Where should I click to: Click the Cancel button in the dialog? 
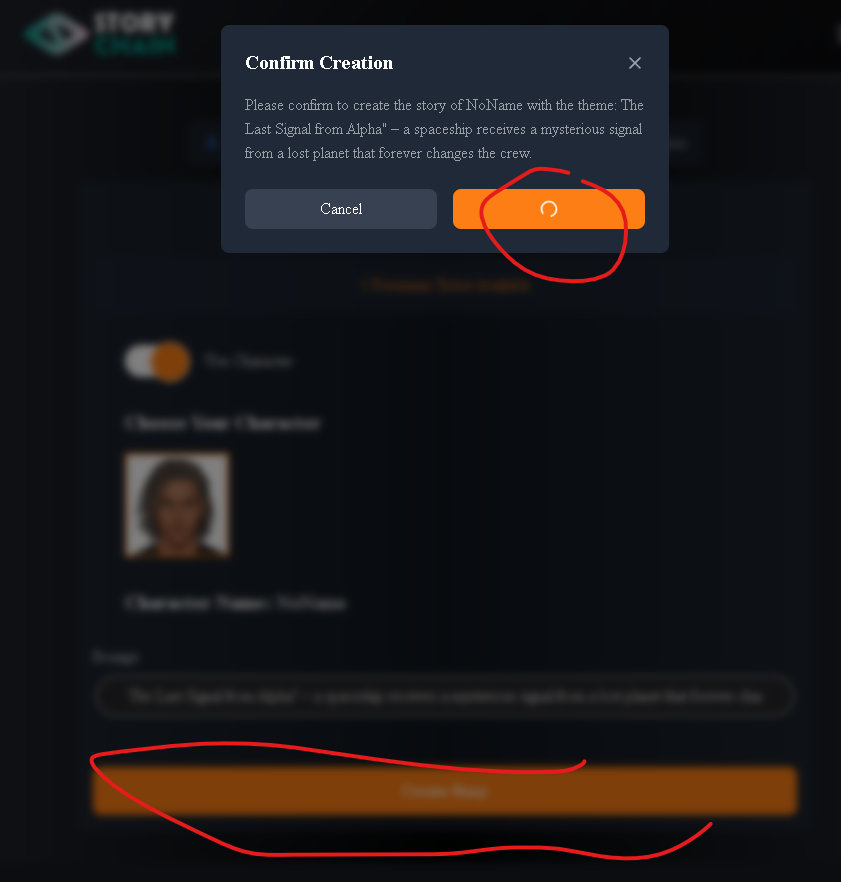click(x=341, y=209)
